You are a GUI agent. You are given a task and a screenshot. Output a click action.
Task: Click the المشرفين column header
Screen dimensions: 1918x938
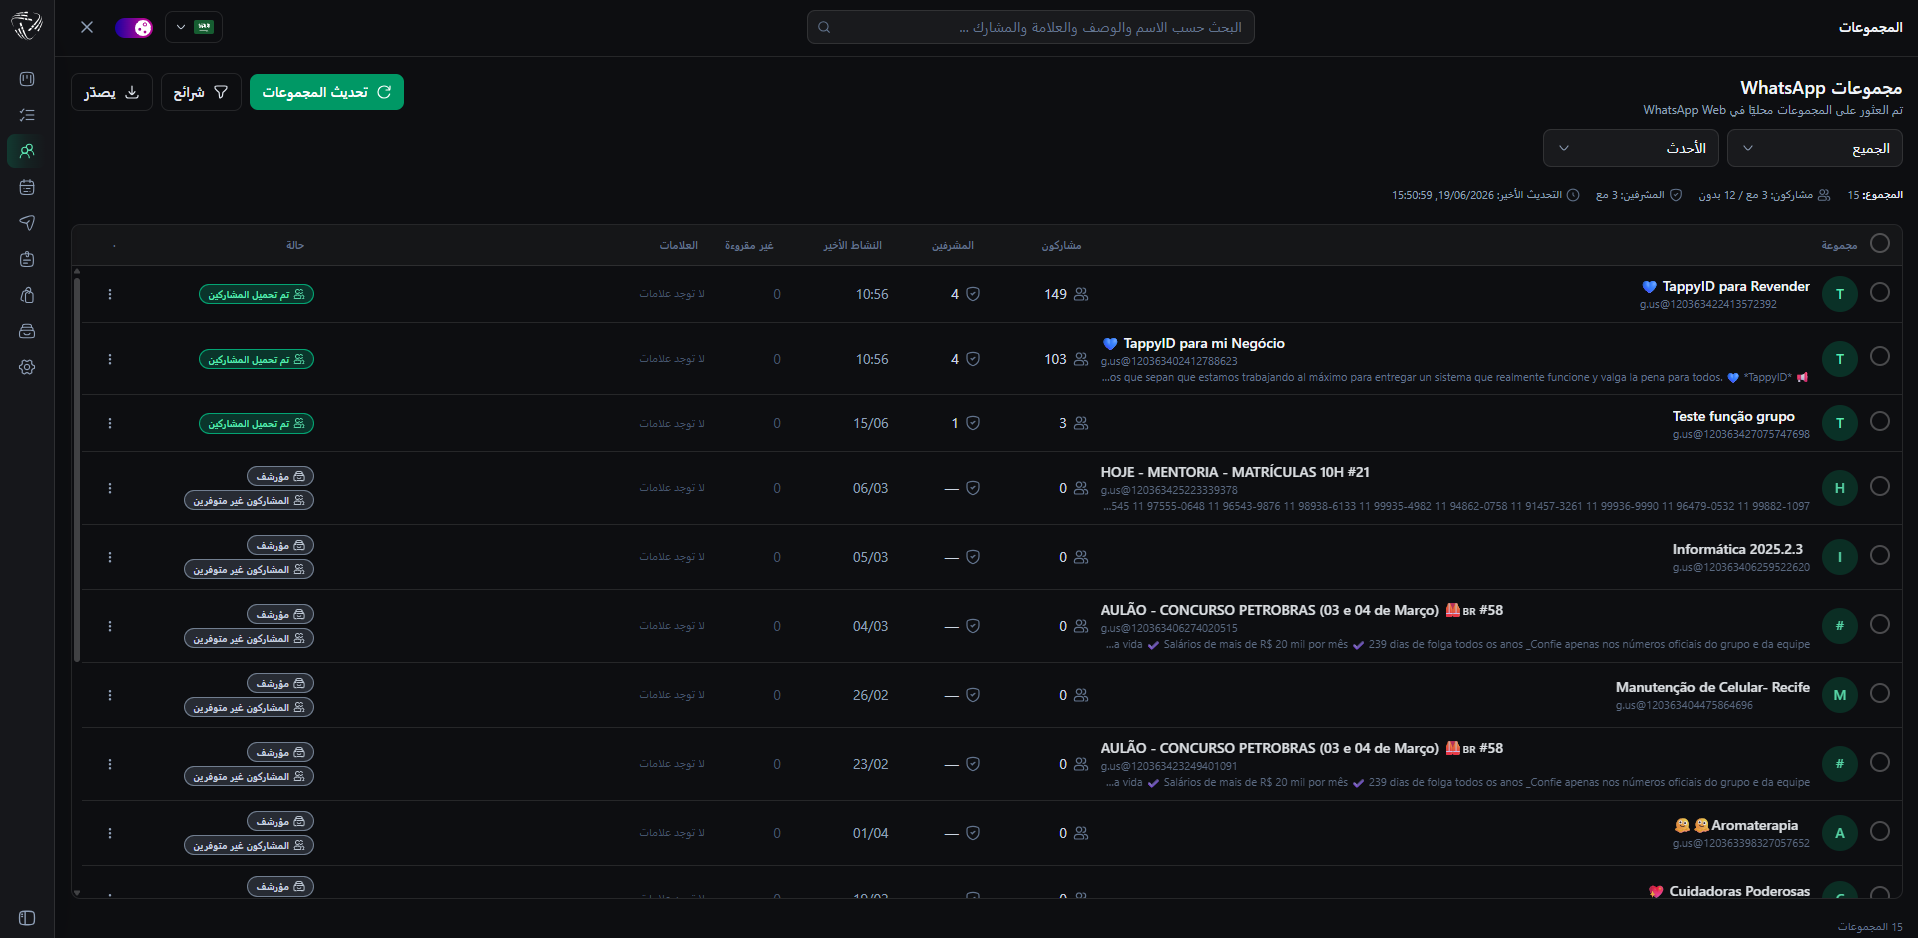pos(953,245)
